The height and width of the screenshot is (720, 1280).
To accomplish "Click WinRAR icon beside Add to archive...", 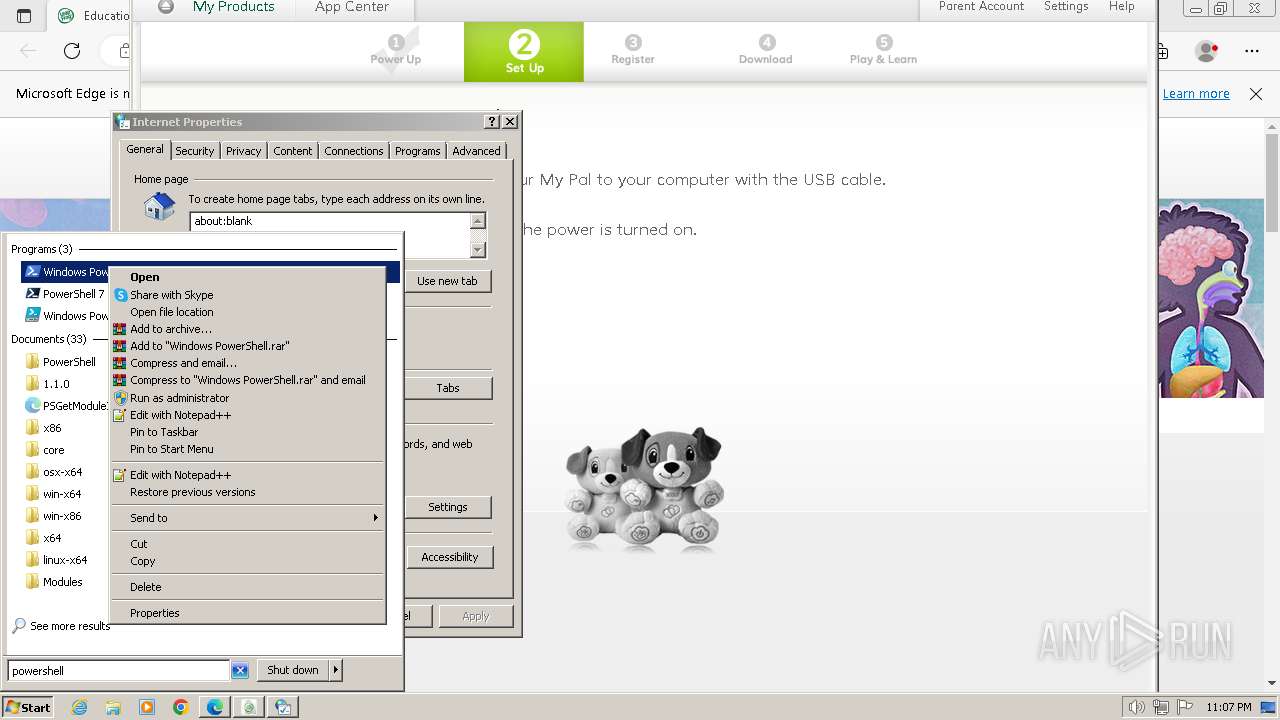I will pos(120,329).
